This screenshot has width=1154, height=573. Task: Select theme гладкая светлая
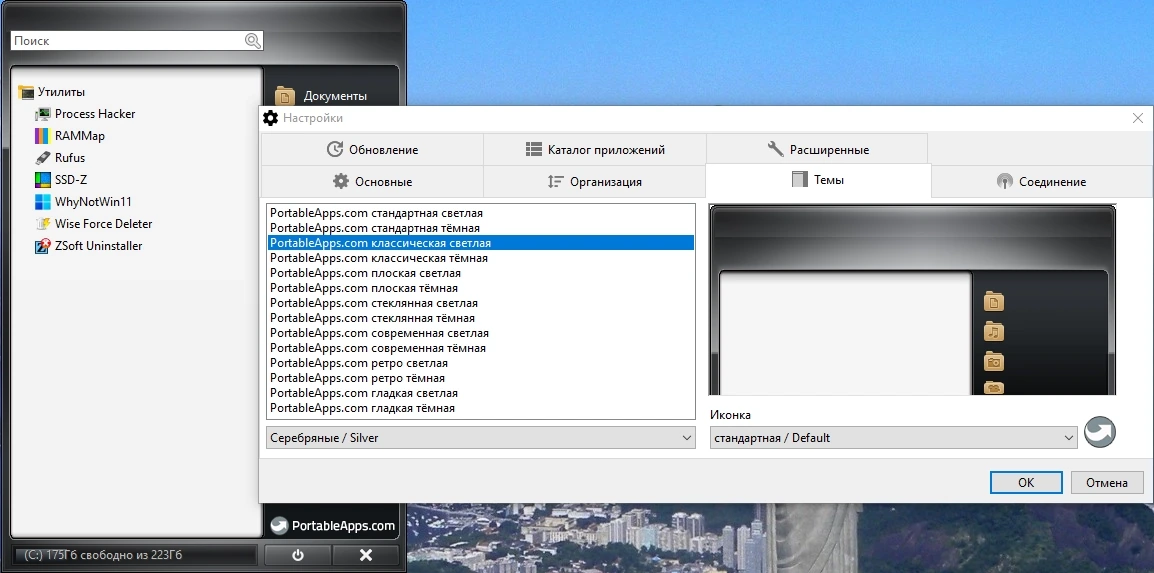tap(481, 393)
